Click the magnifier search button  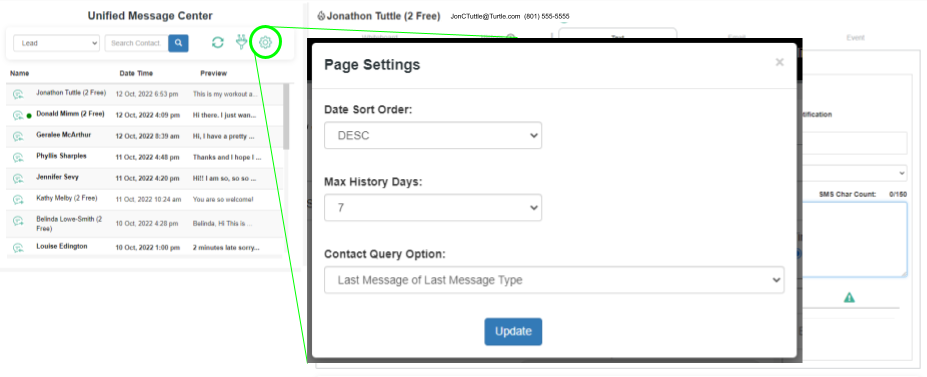(x=179, y=43)
